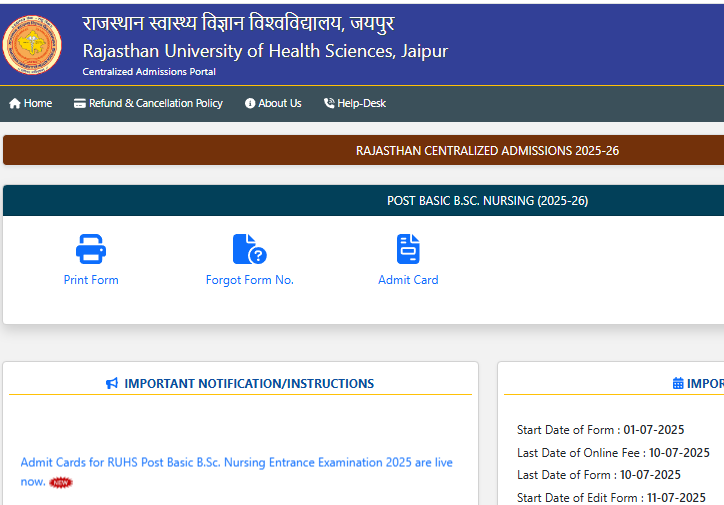Click Rajasthan University of Health Sciences title
The height and width of the screenshot is (505, 724).
coord(265,51)
